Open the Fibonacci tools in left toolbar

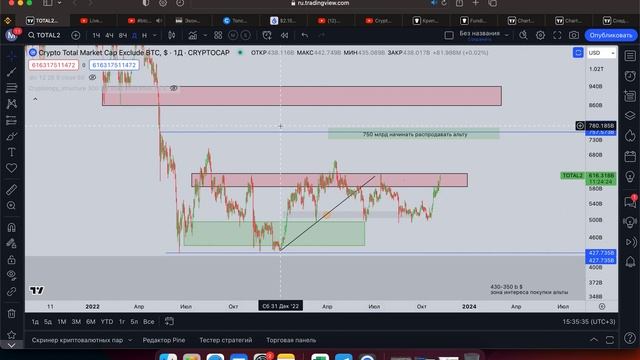(x=11, y=88)
